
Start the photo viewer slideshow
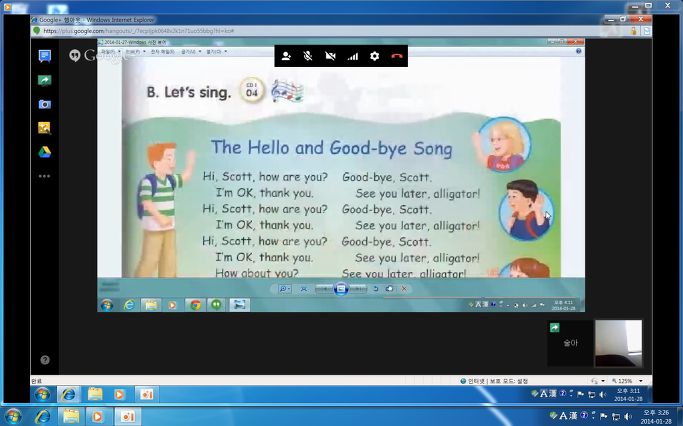[x=341, y=288]
